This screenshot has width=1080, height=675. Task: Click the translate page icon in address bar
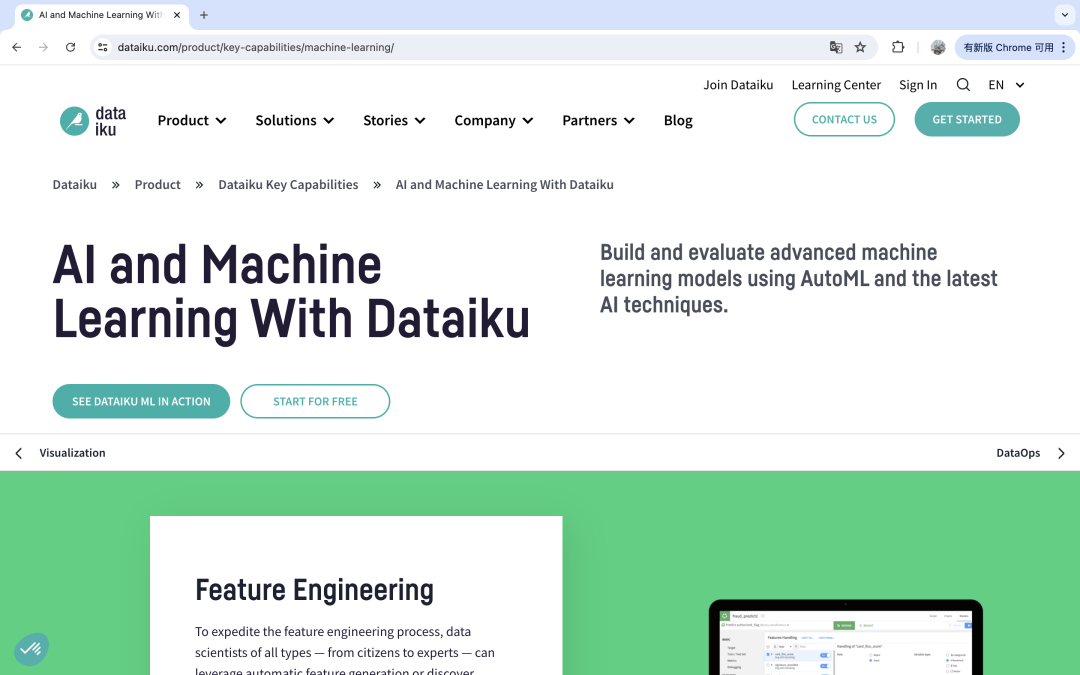836,47
